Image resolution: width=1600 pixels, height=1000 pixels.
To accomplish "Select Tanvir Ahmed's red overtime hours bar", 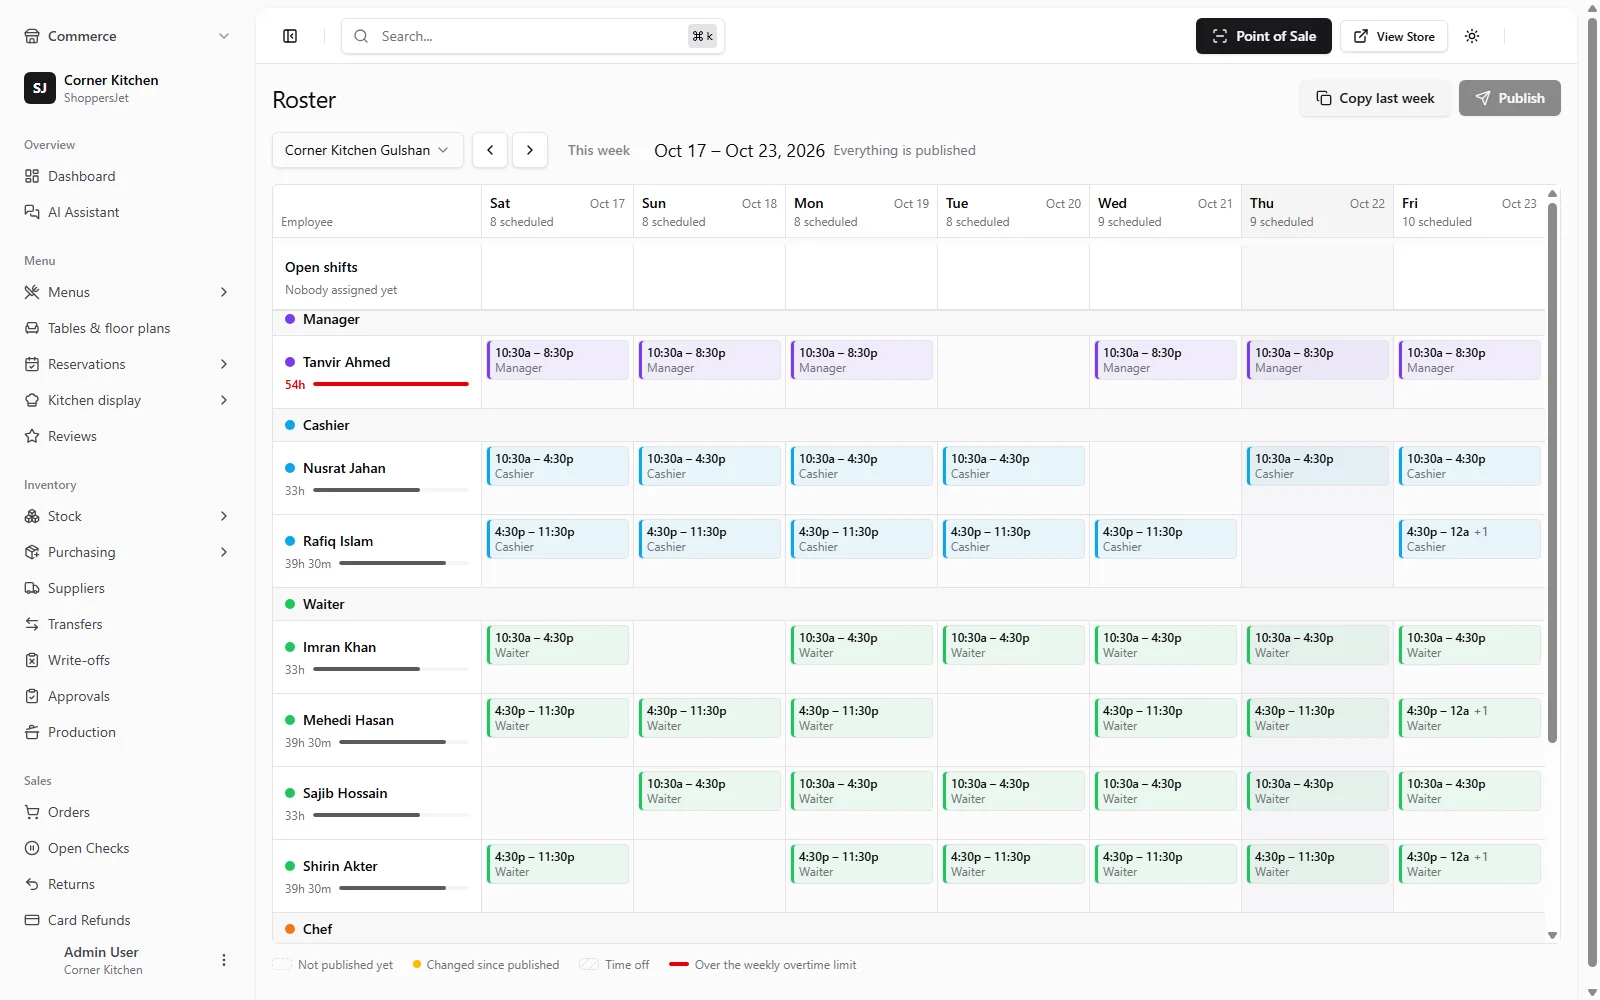I will pyautogui.click(x=391, y=384).
